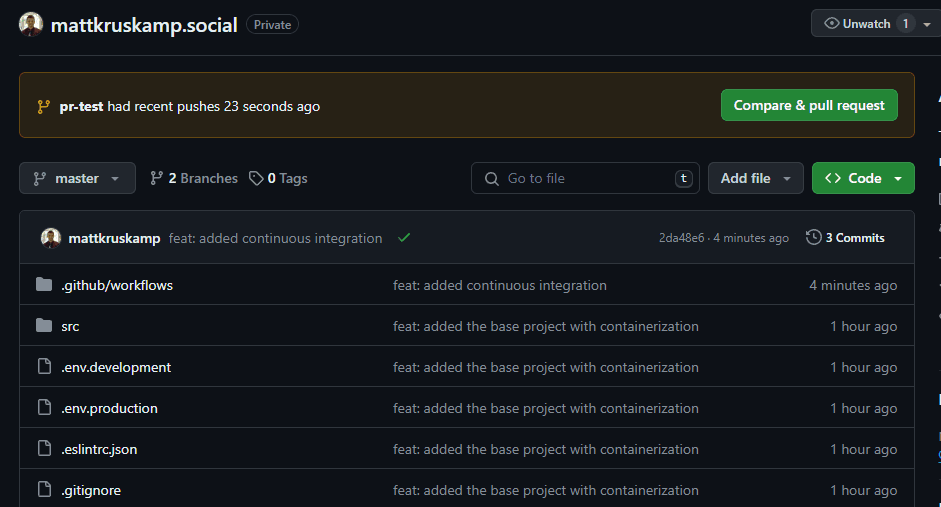Click the Private visibility badge
Image resolution: width=941 pixels, height=507 pixels.
pos(272,25)
